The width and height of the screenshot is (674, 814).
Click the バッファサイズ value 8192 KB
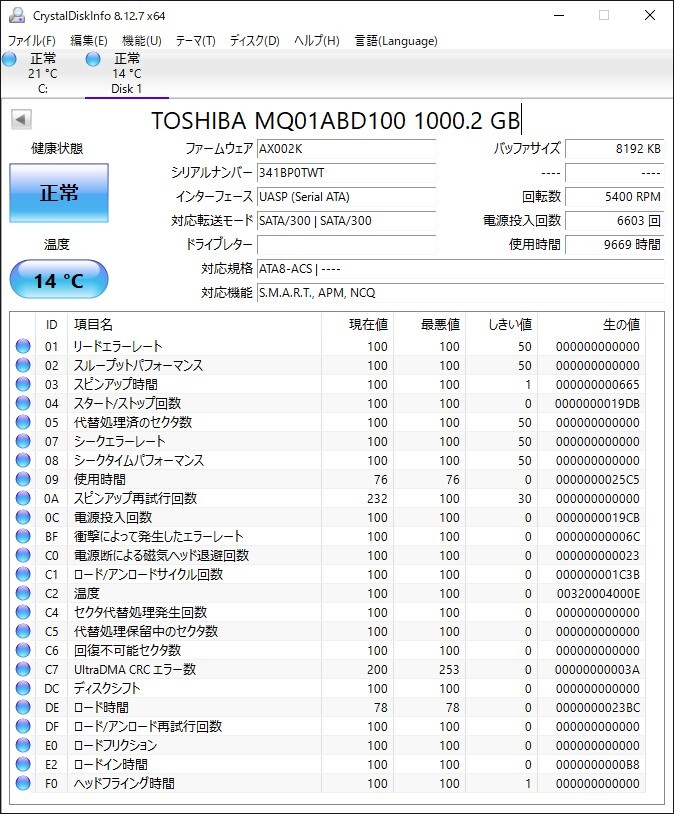click(x=614, y=149)
